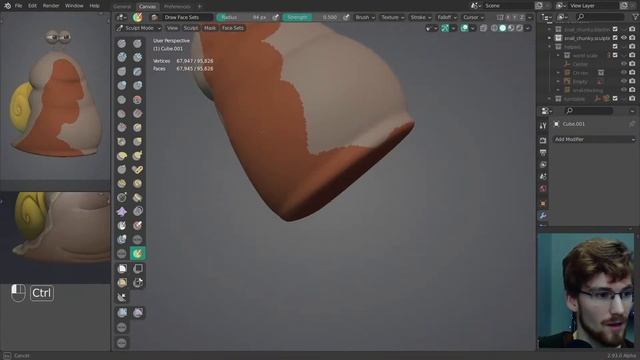This screenshot has height=360, width=640.
Task: Toggle eye visibility for snail_chunky.sculpt row
Action: (624, 38)
